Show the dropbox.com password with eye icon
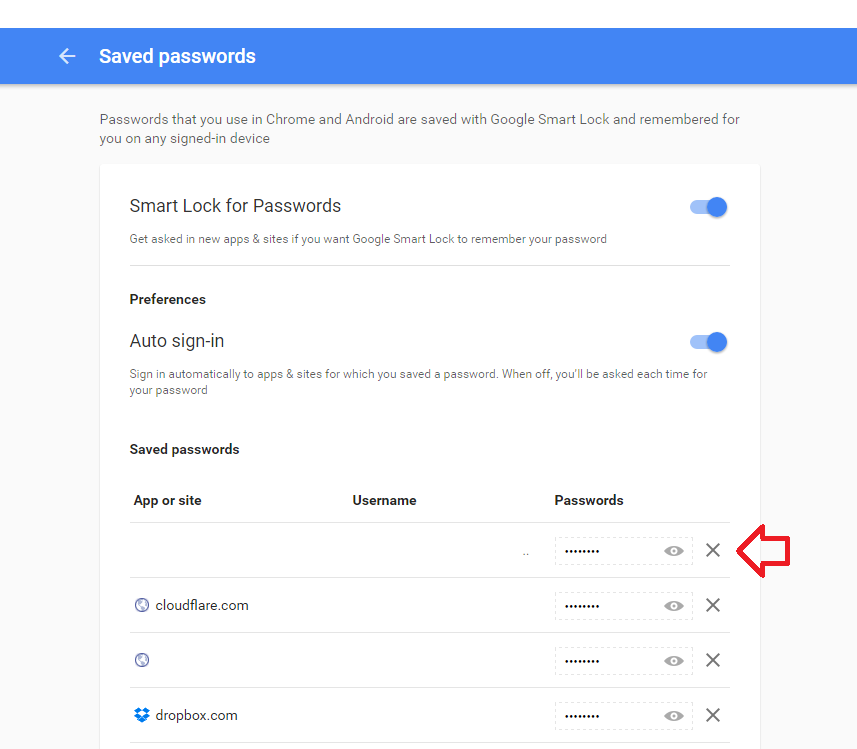Screen dimensions: 857x749 (673, 716)
